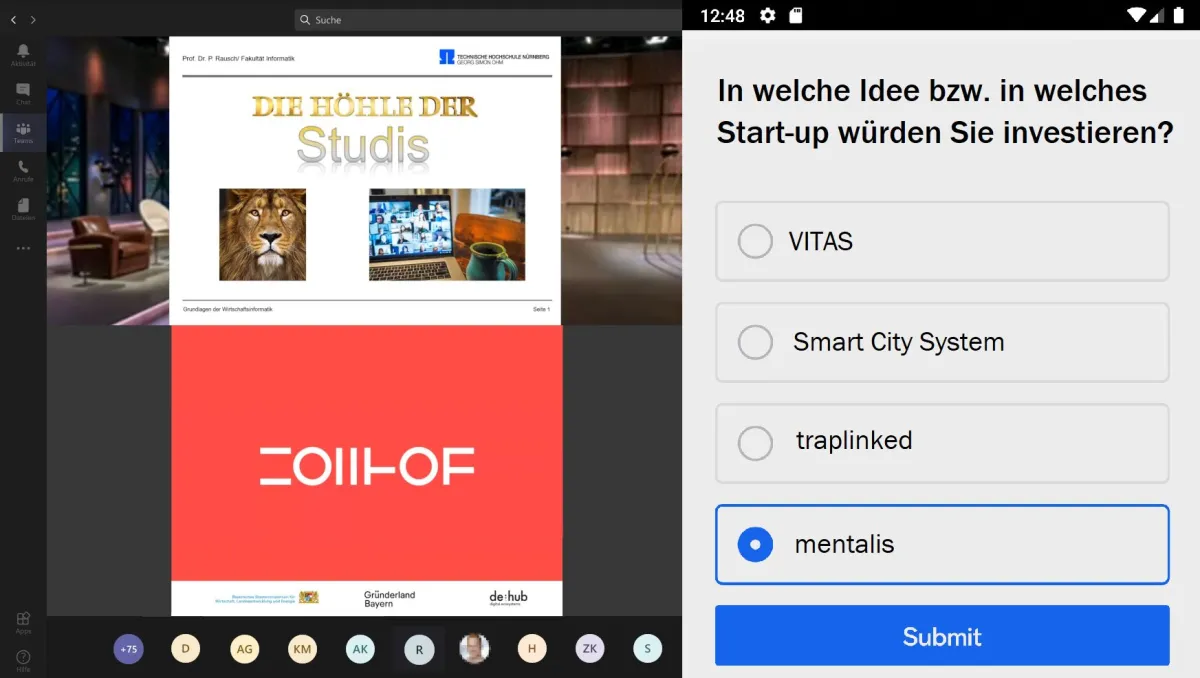1200x678 pixels.
Task: Open the Apps icon in sidebar
Action: 23,622
